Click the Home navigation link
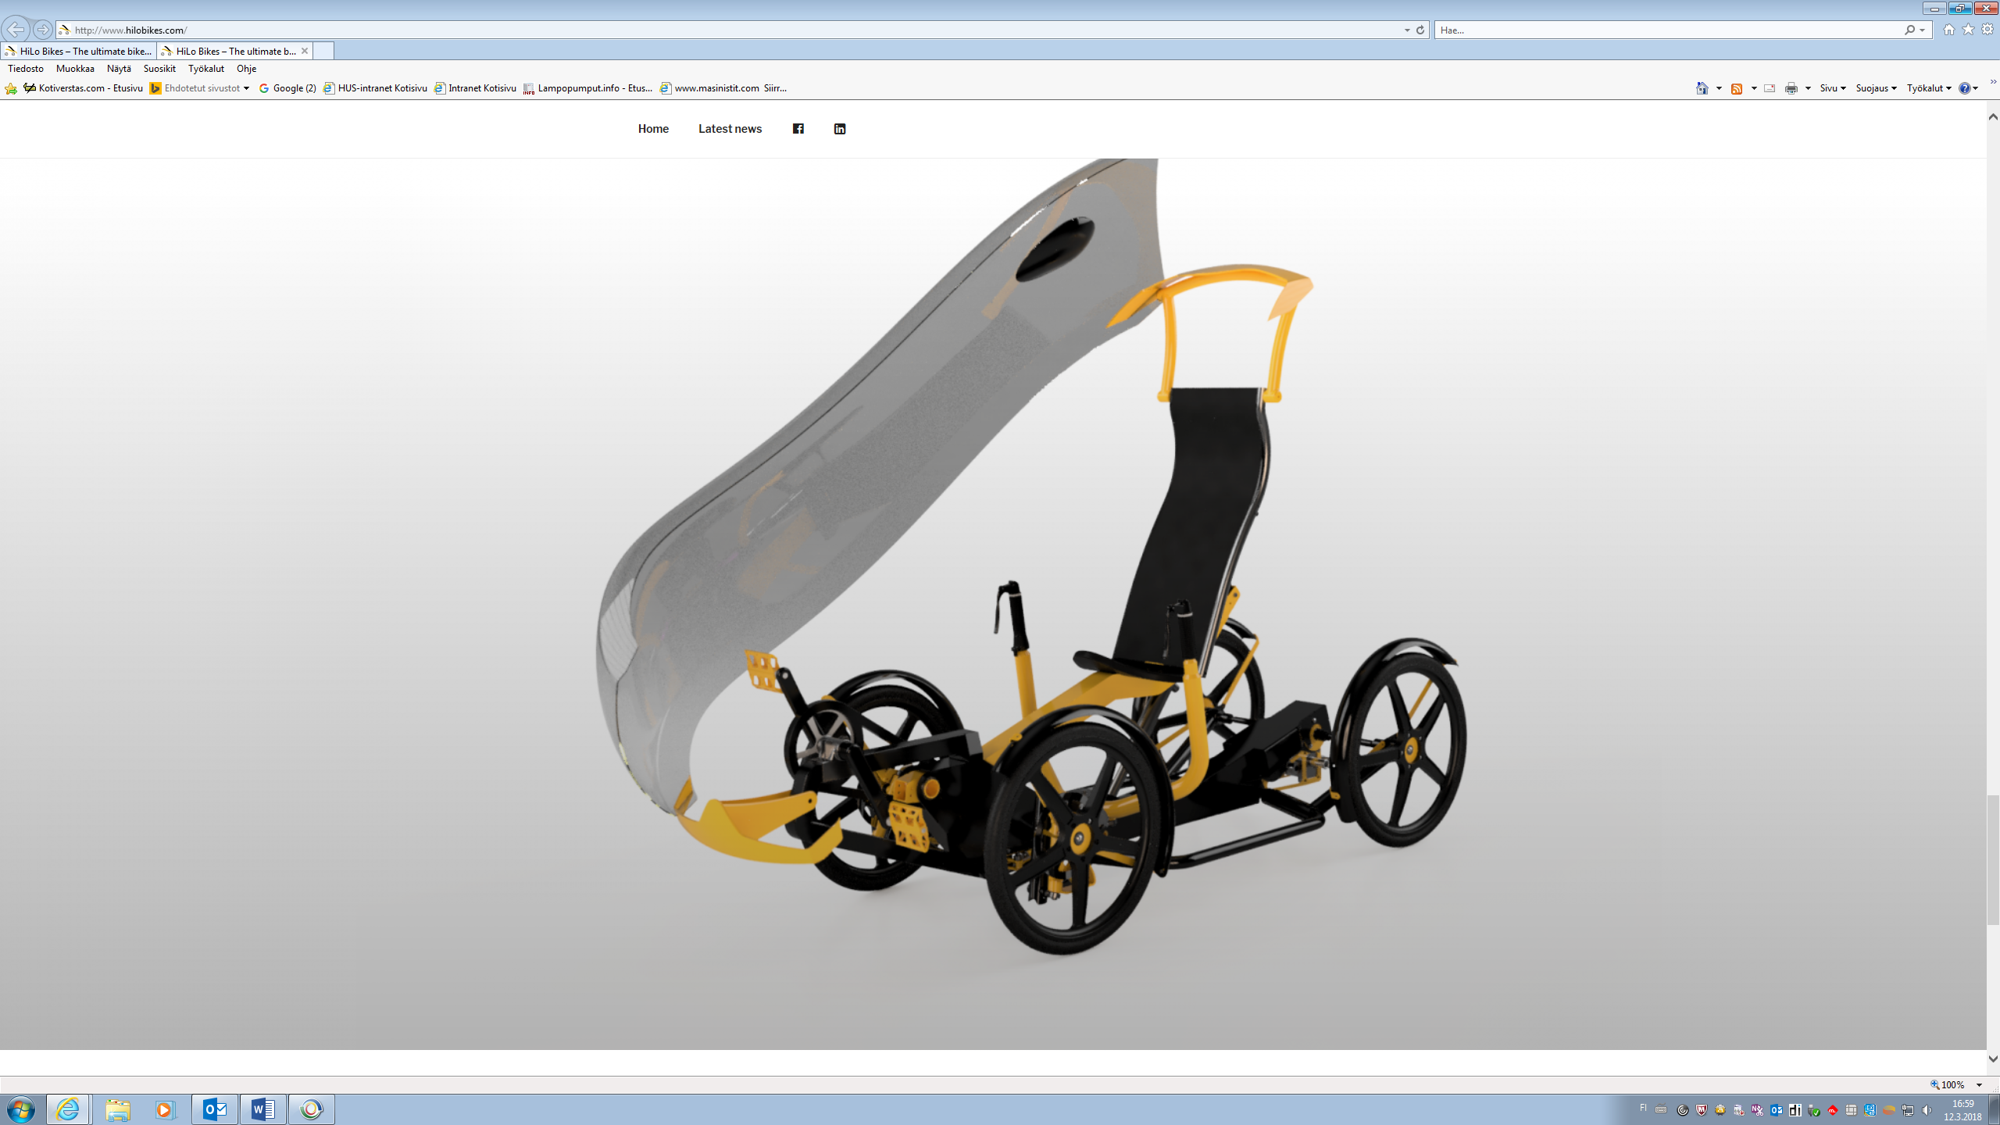Image resolution: width=2000 pixels, height=1125 pixels. point(653,129)
